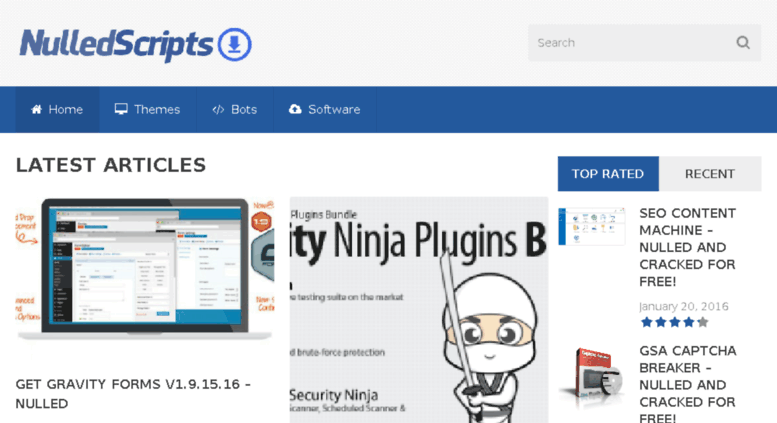Click the Themes monitor icon
This screenshot has width=777, height=423.
coord(121,109)
